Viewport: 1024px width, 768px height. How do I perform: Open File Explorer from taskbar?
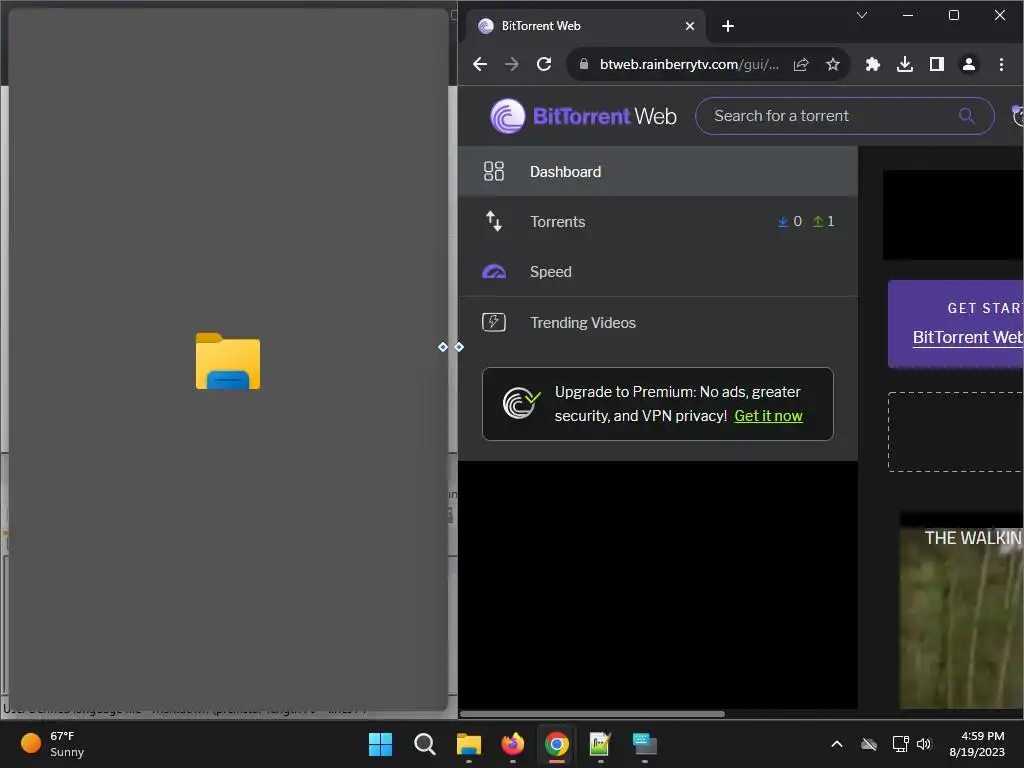pyautogui.click(x=468, y=744)
